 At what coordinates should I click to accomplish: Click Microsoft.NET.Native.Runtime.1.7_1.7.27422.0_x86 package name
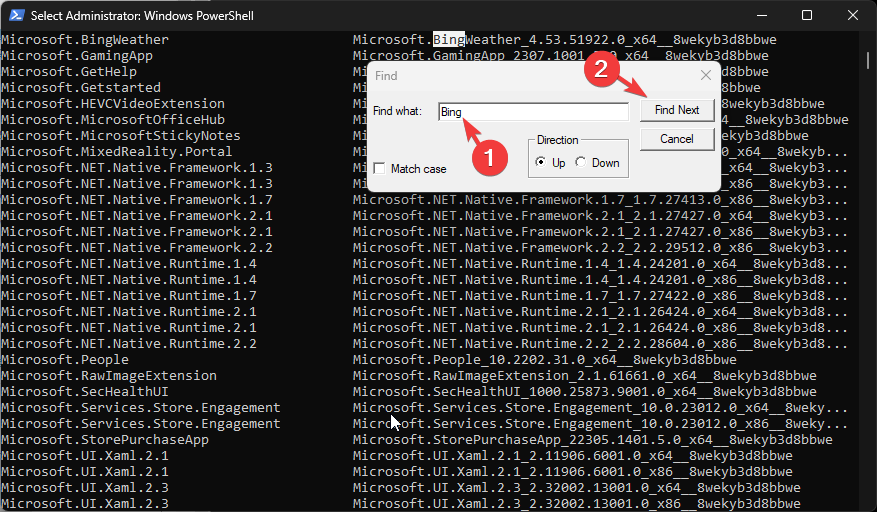601,295
